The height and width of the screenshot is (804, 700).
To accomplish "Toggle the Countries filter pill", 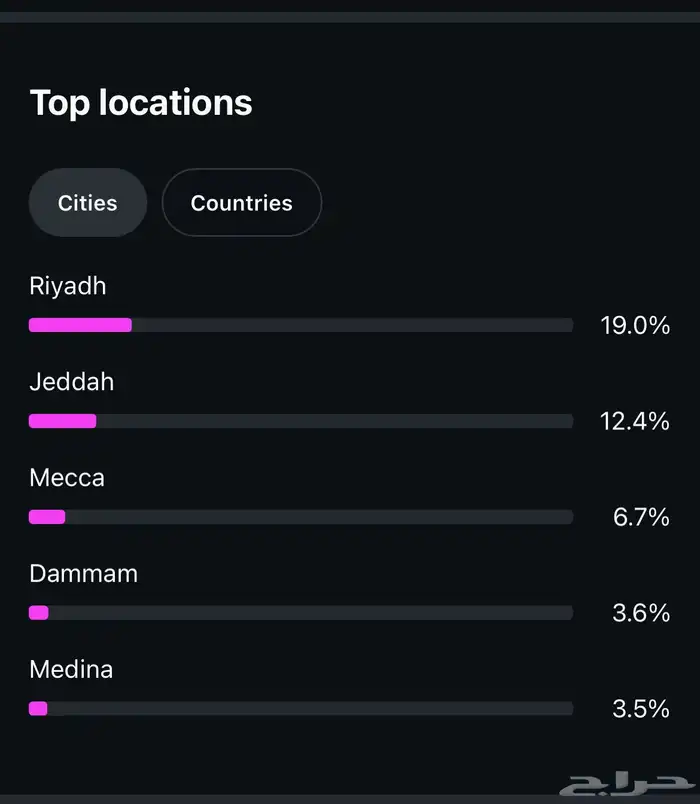I will pyautogui.click(x=241, y=202).
